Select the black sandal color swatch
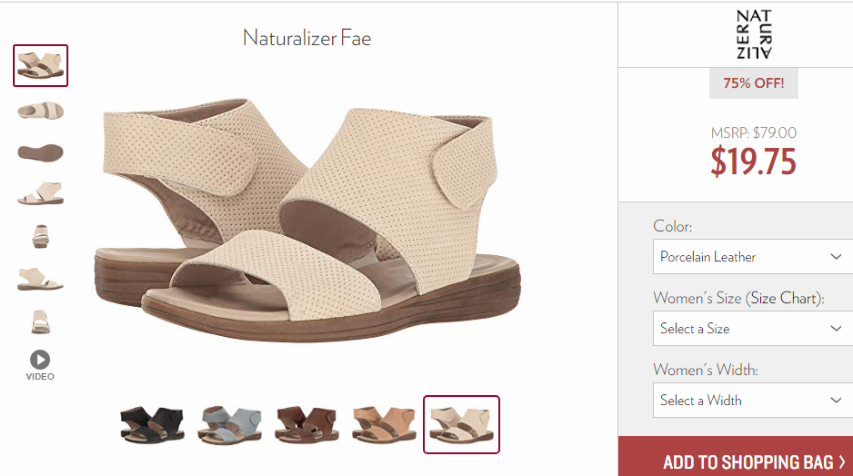Screen dimensions: 853x476 (152, 424)
